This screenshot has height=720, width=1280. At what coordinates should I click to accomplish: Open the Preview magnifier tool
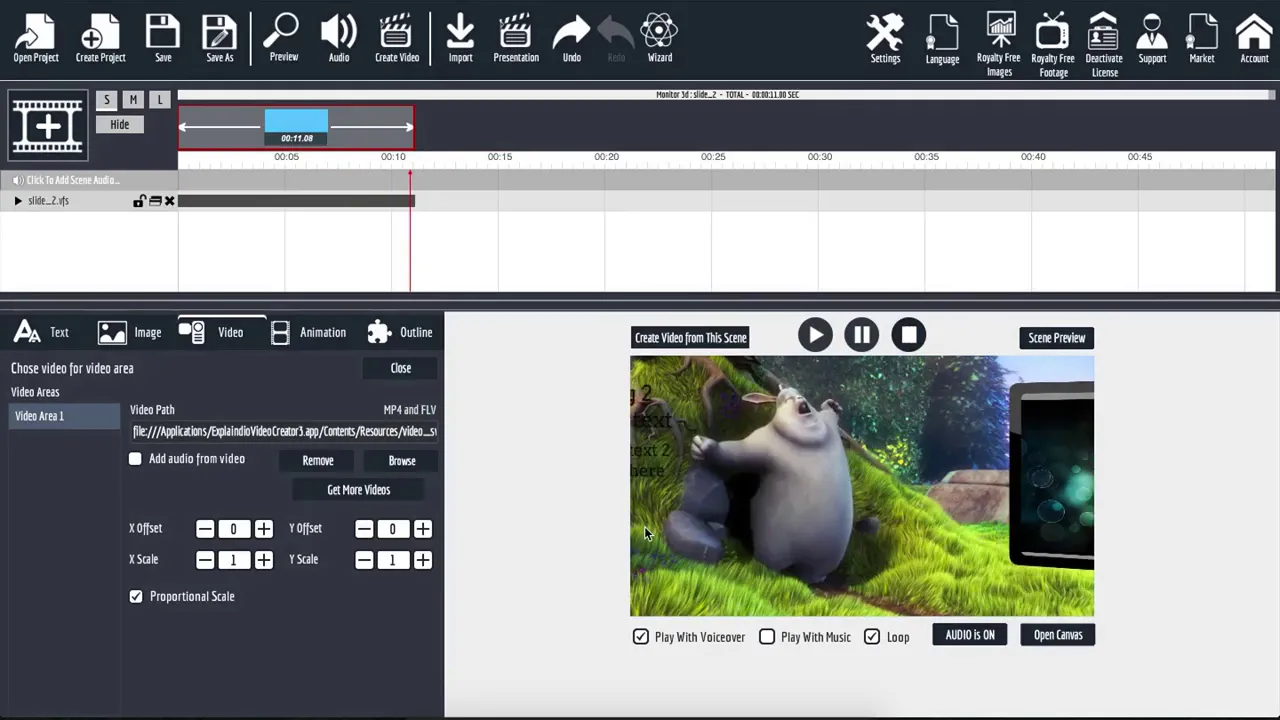(283, 38)
